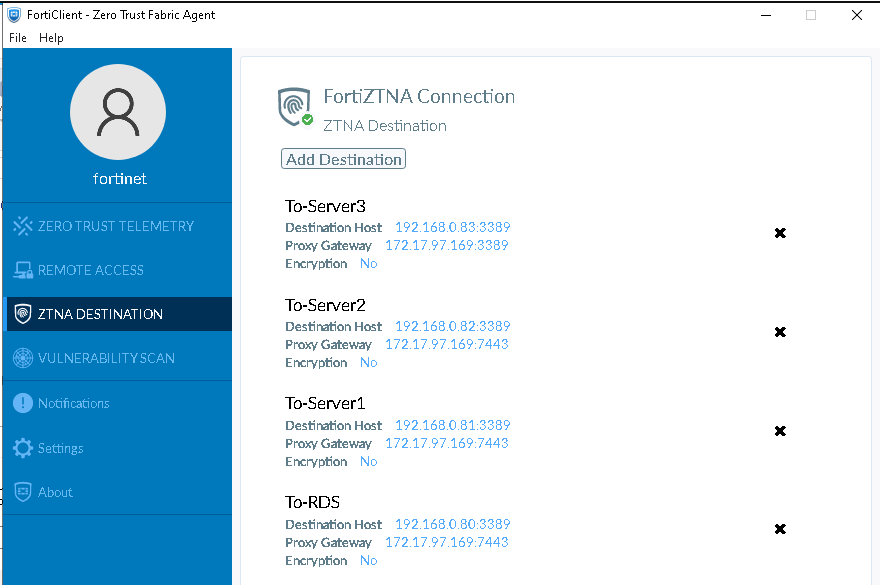Delete the To-Server3 destination entry
The height and width of the screenshot is (585, 880).
pyautogui.click(x=780, y=233)
